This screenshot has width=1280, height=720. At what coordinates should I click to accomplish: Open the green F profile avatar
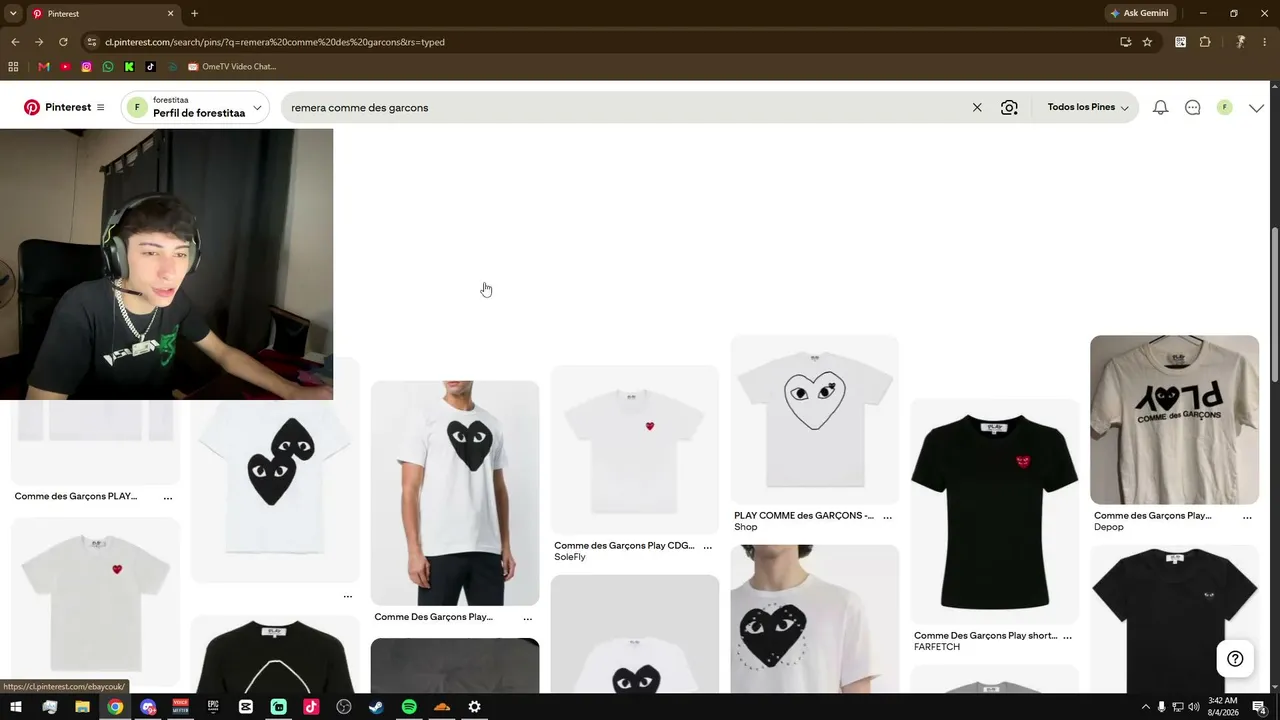click(x=1224, y=107)
